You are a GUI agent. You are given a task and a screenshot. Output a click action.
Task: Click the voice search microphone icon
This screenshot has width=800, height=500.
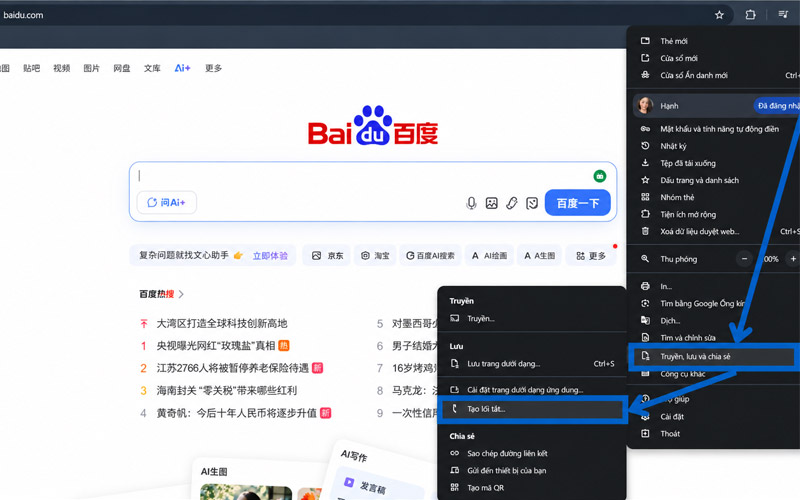[471, 204]
